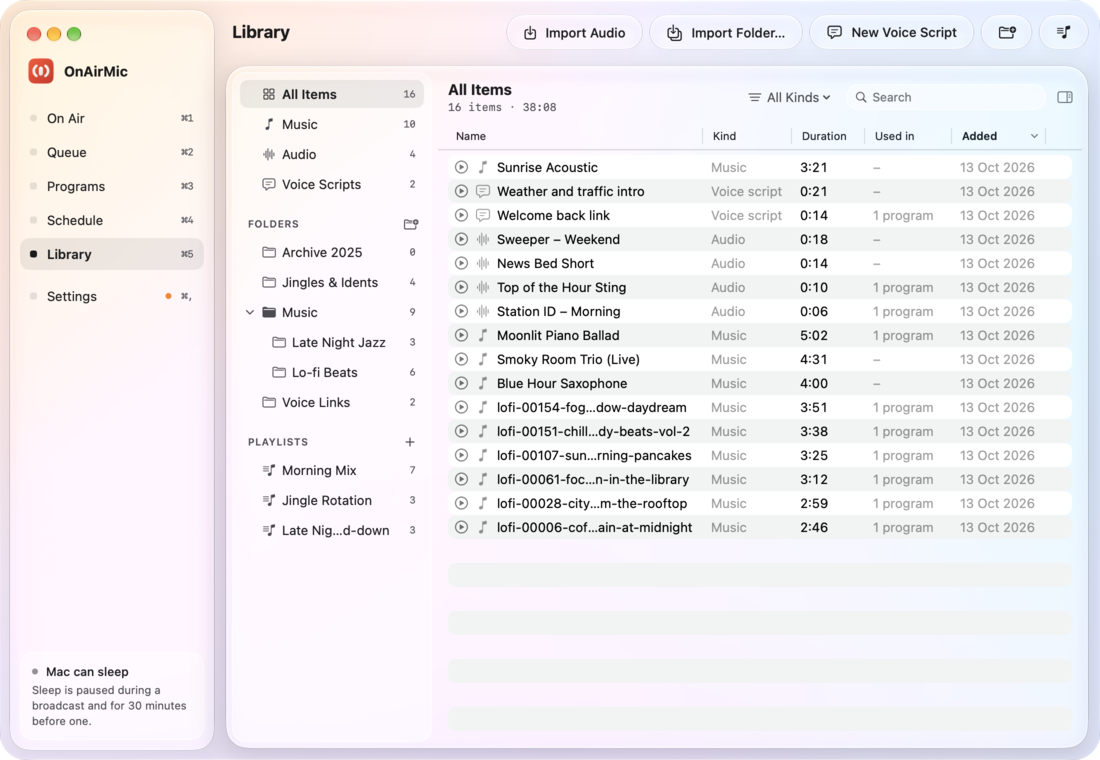
Task: Open the Archive 2025 folder
Action: pyautogui.click(x=332, y=253)
